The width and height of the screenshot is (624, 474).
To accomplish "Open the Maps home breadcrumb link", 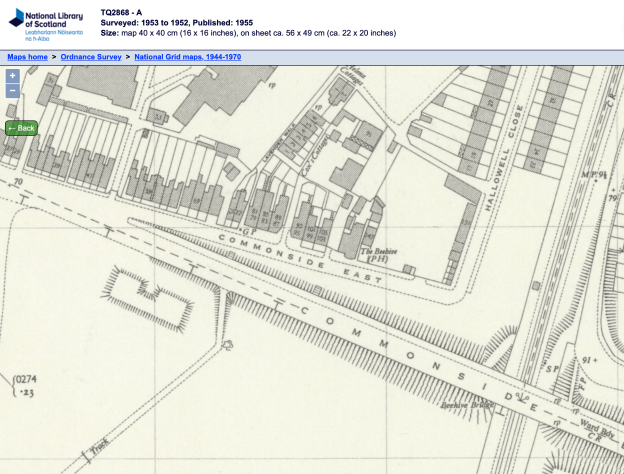I will tap(27, 57).
